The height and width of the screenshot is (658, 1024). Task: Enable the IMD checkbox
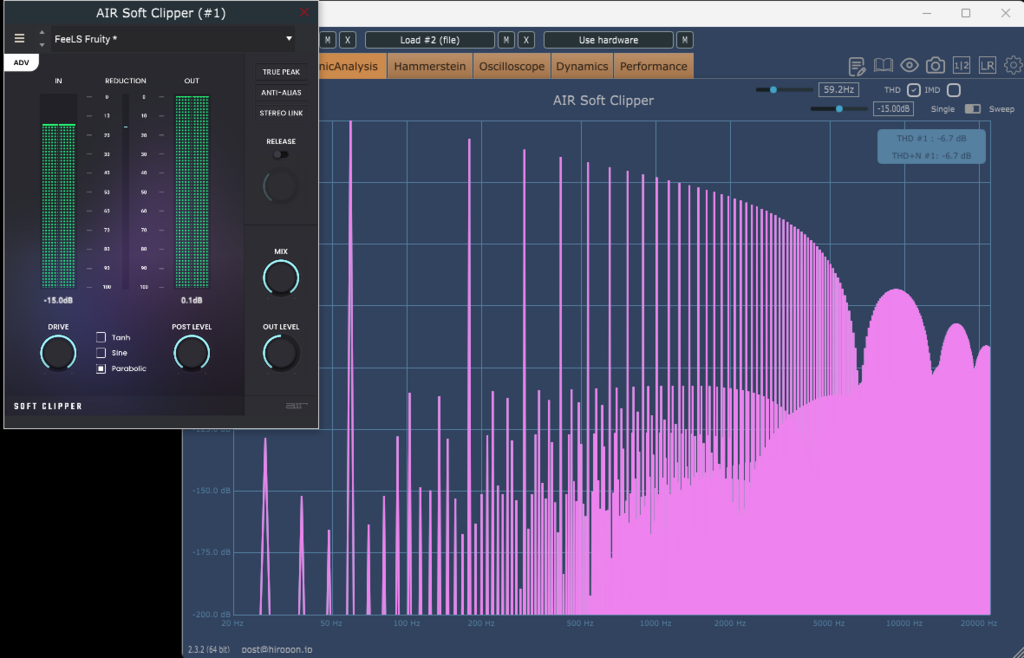coord(953,90)
